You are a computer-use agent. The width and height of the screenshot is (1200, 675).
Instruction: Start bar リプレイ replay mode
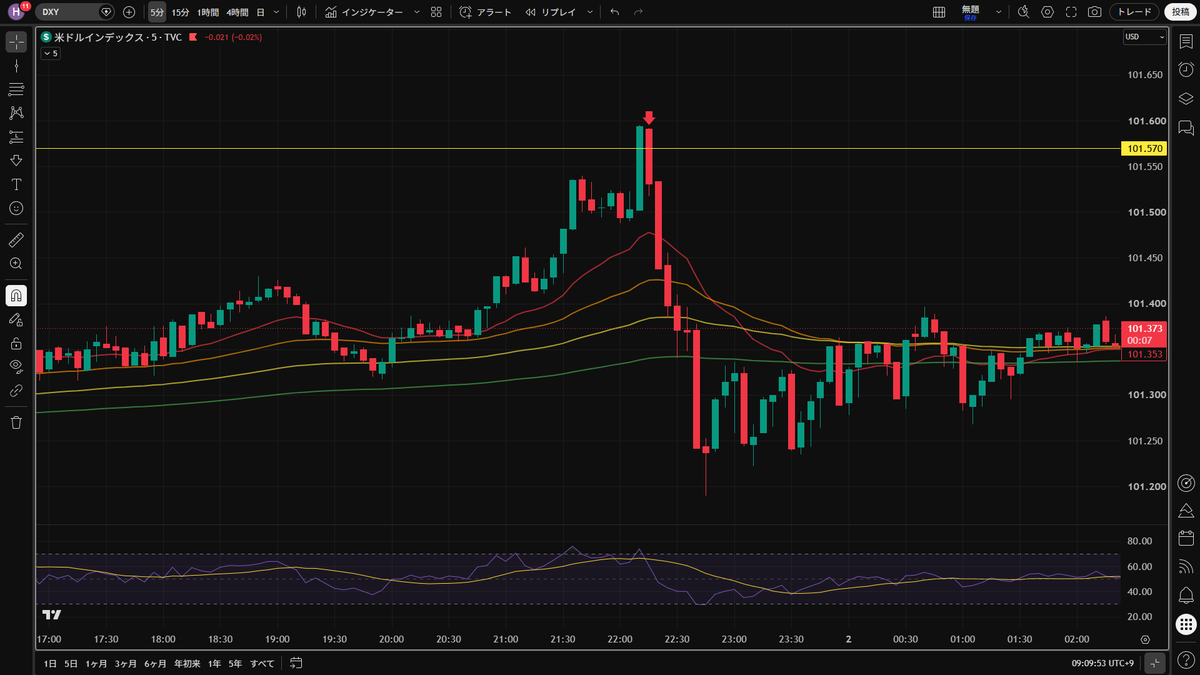(552, 12)
